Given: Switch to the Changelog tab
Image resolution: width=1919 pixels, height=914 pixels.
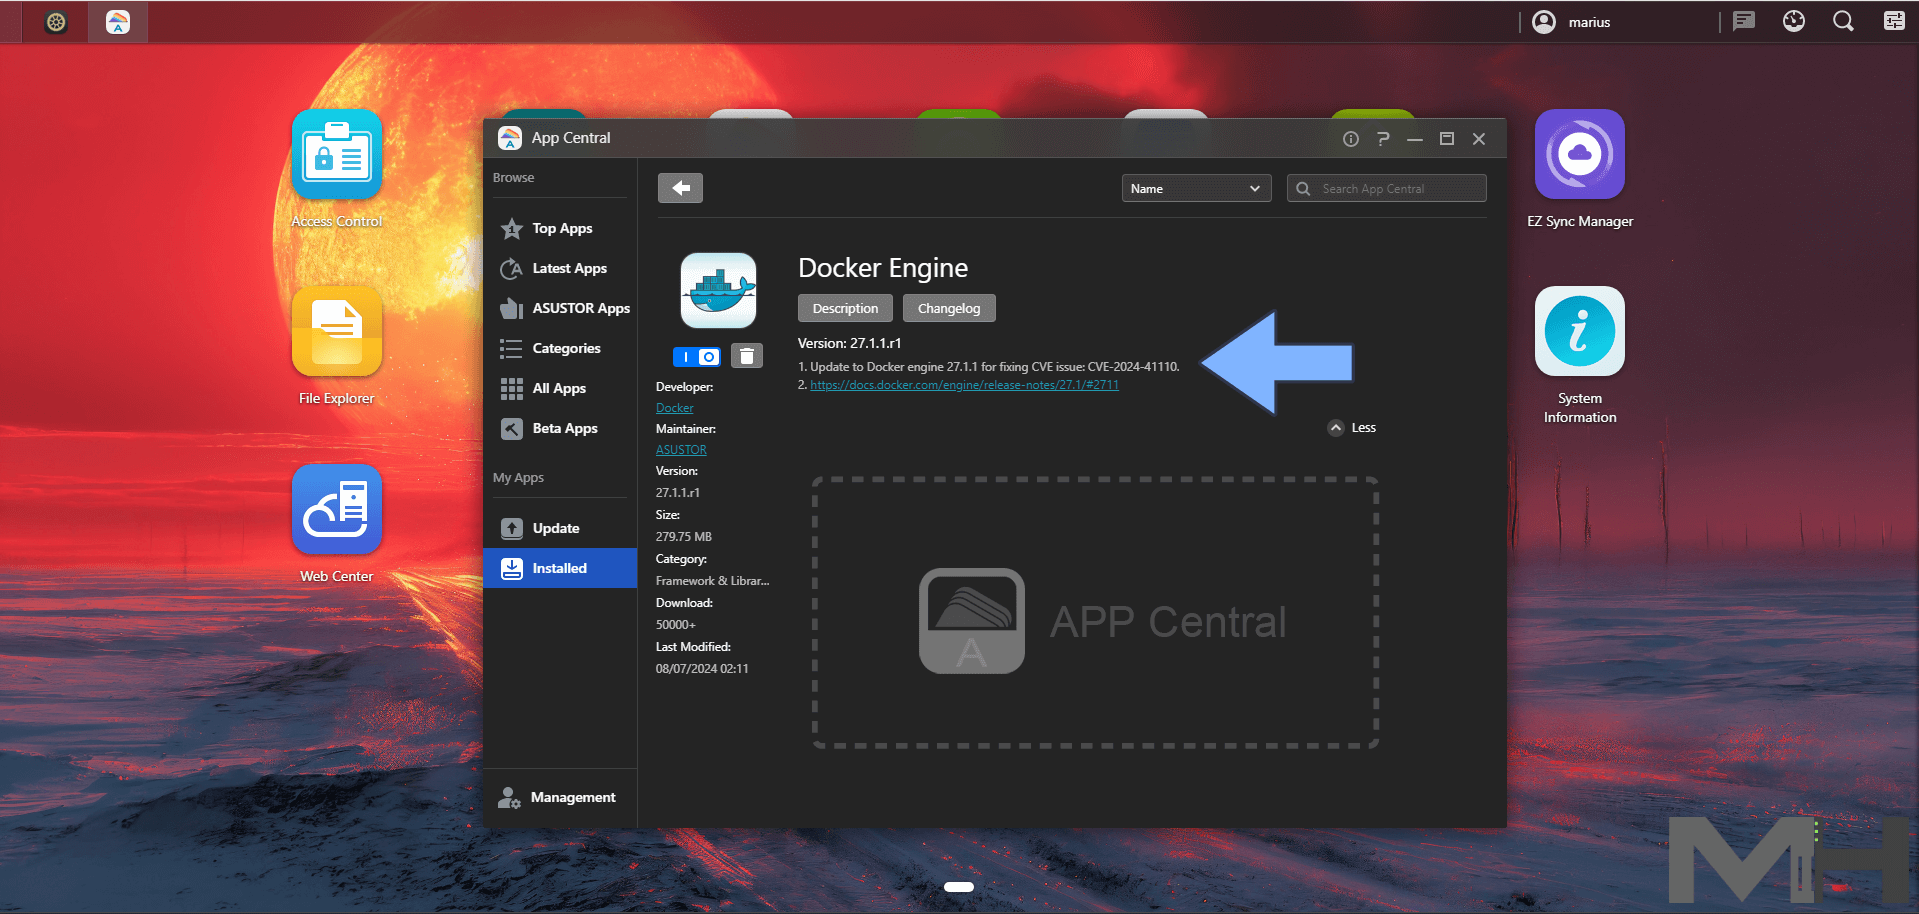Looking at the screenshot, I should click(x=949, y=308).
